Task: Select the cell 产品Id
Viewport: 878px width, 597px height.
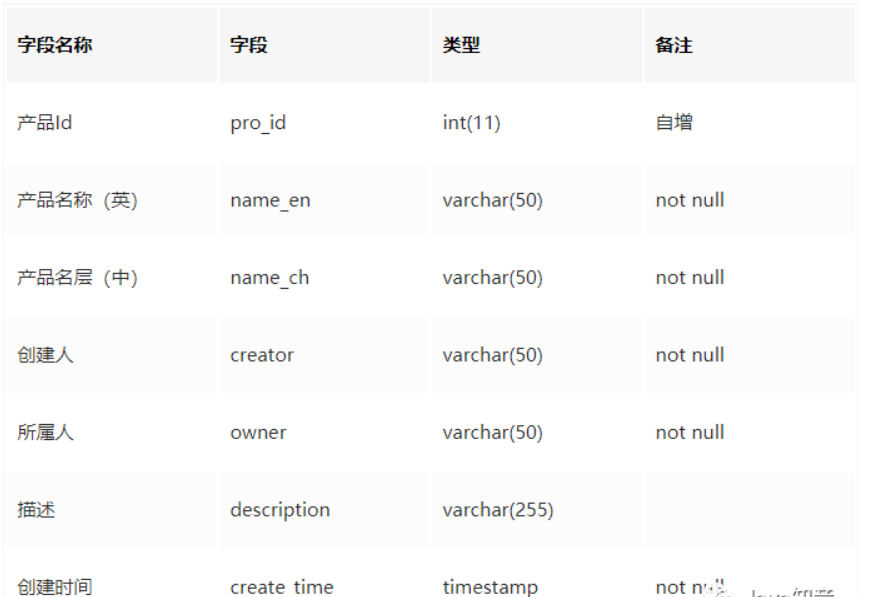Action: (x=111, y=123)
